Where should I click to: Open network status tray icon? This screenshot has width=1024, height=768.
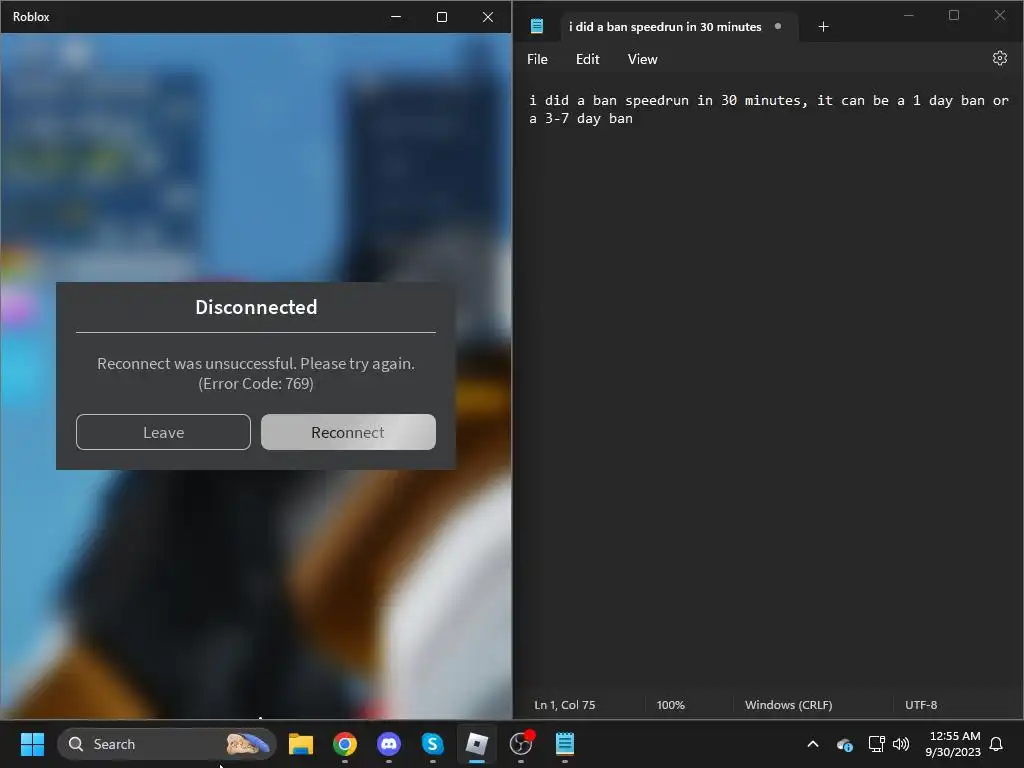point(876,744)
